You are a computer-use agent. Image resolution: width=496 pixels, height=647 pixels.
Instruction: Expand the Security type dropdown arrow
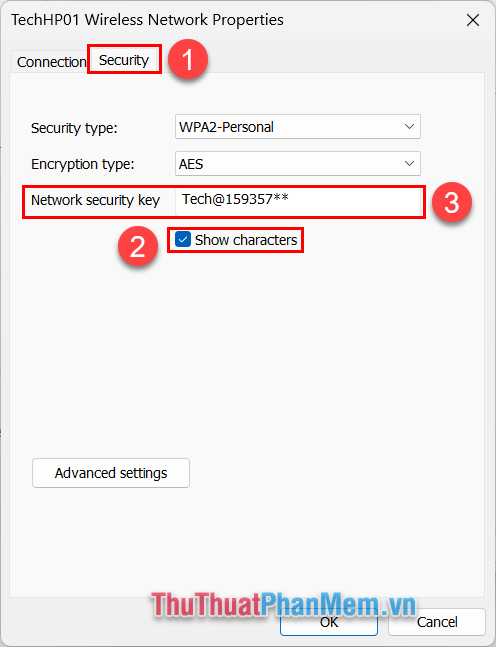[x=409, y=127]
